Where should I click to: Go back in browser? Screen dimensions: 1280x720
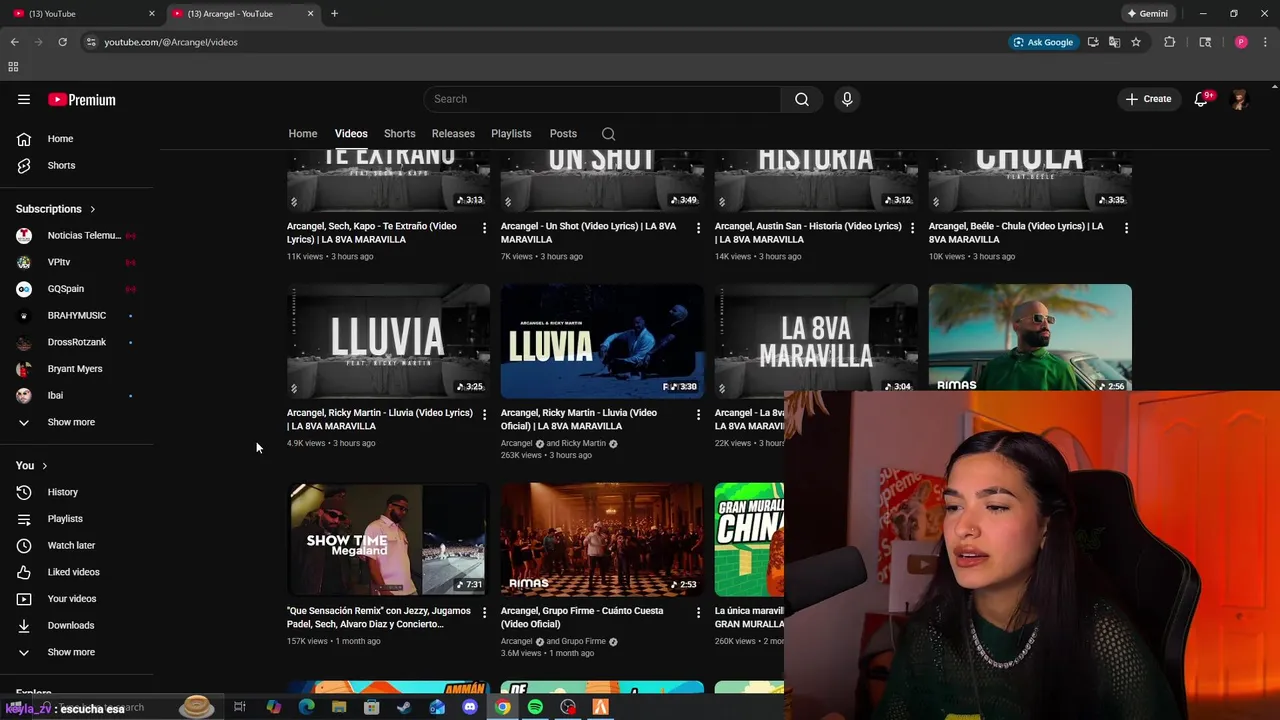click(x=15, y=42)
